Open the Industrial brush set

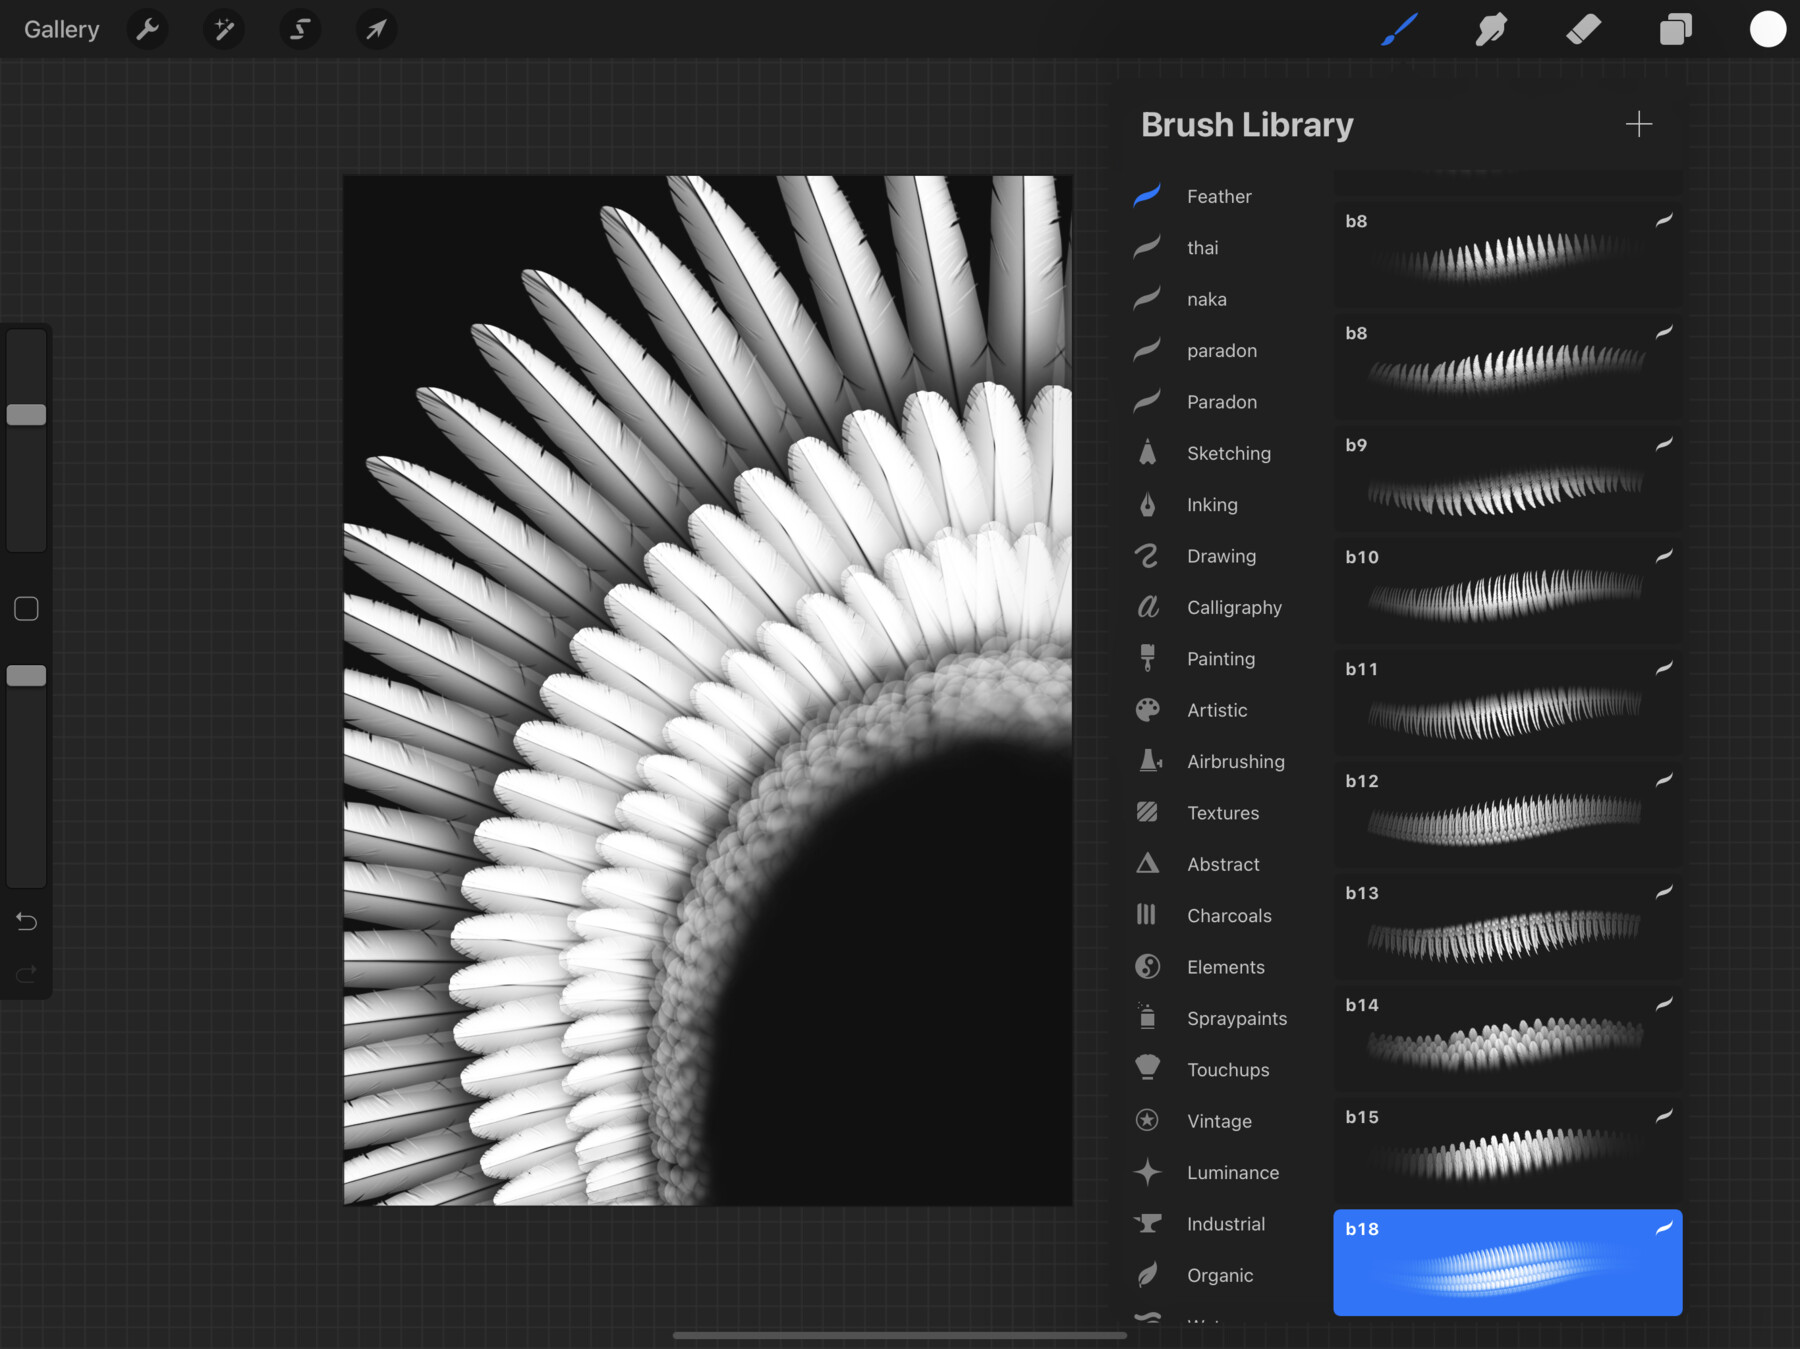(1226, 1224)
